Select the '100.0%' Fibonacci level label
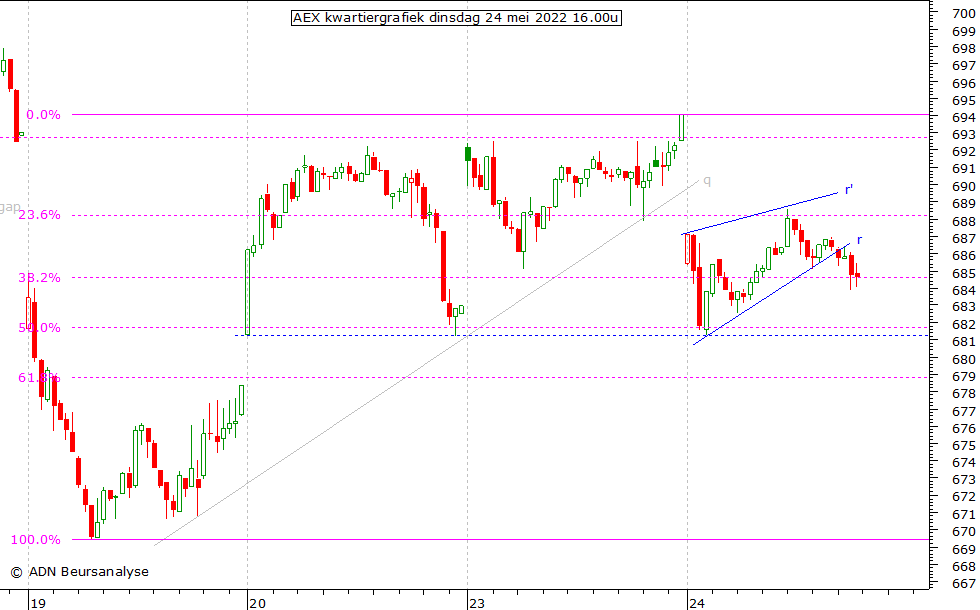 coord(36,539)
